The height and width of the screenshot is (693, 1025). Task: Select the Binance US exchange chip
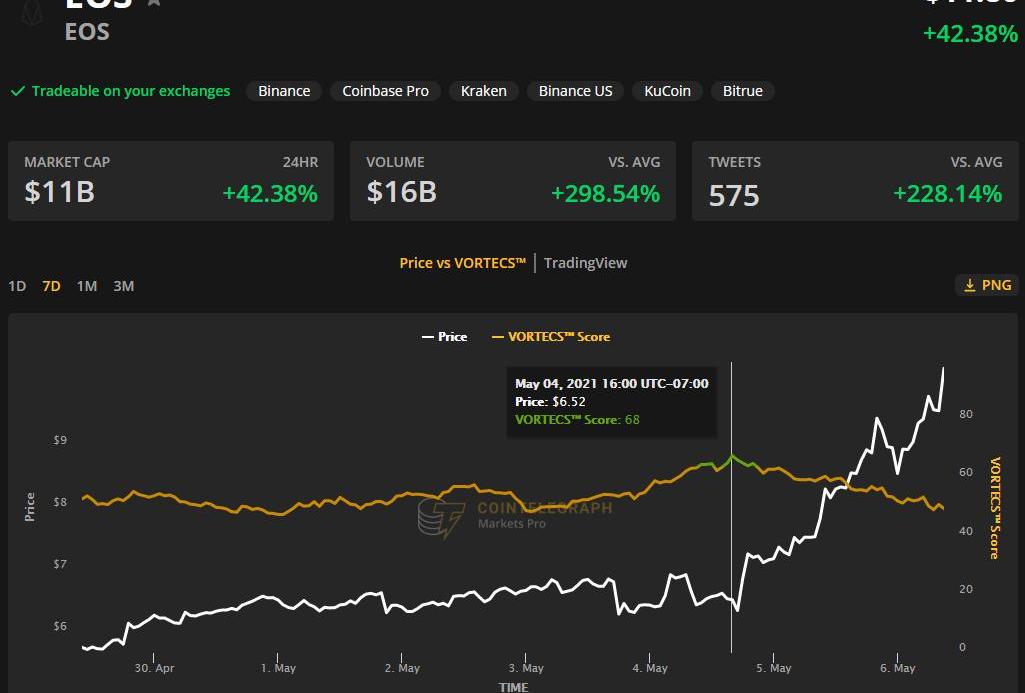(575, 91)
